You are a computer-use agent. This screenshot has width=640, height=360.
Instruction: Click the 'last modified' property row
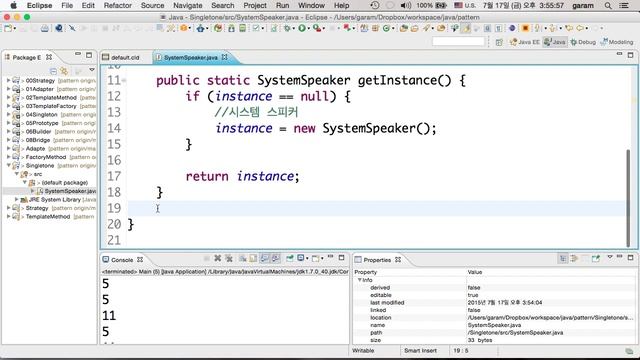point(494,302)
